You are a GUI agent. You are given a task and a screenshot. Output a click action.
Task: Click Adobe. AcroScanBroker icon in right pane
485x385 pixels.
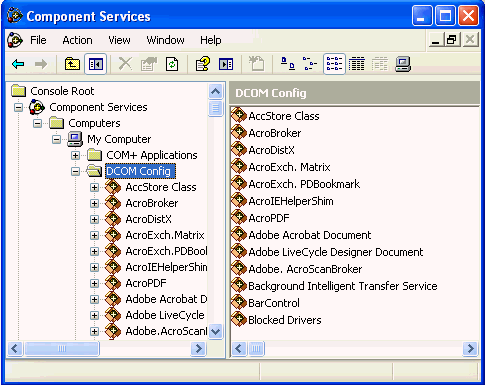239,268
